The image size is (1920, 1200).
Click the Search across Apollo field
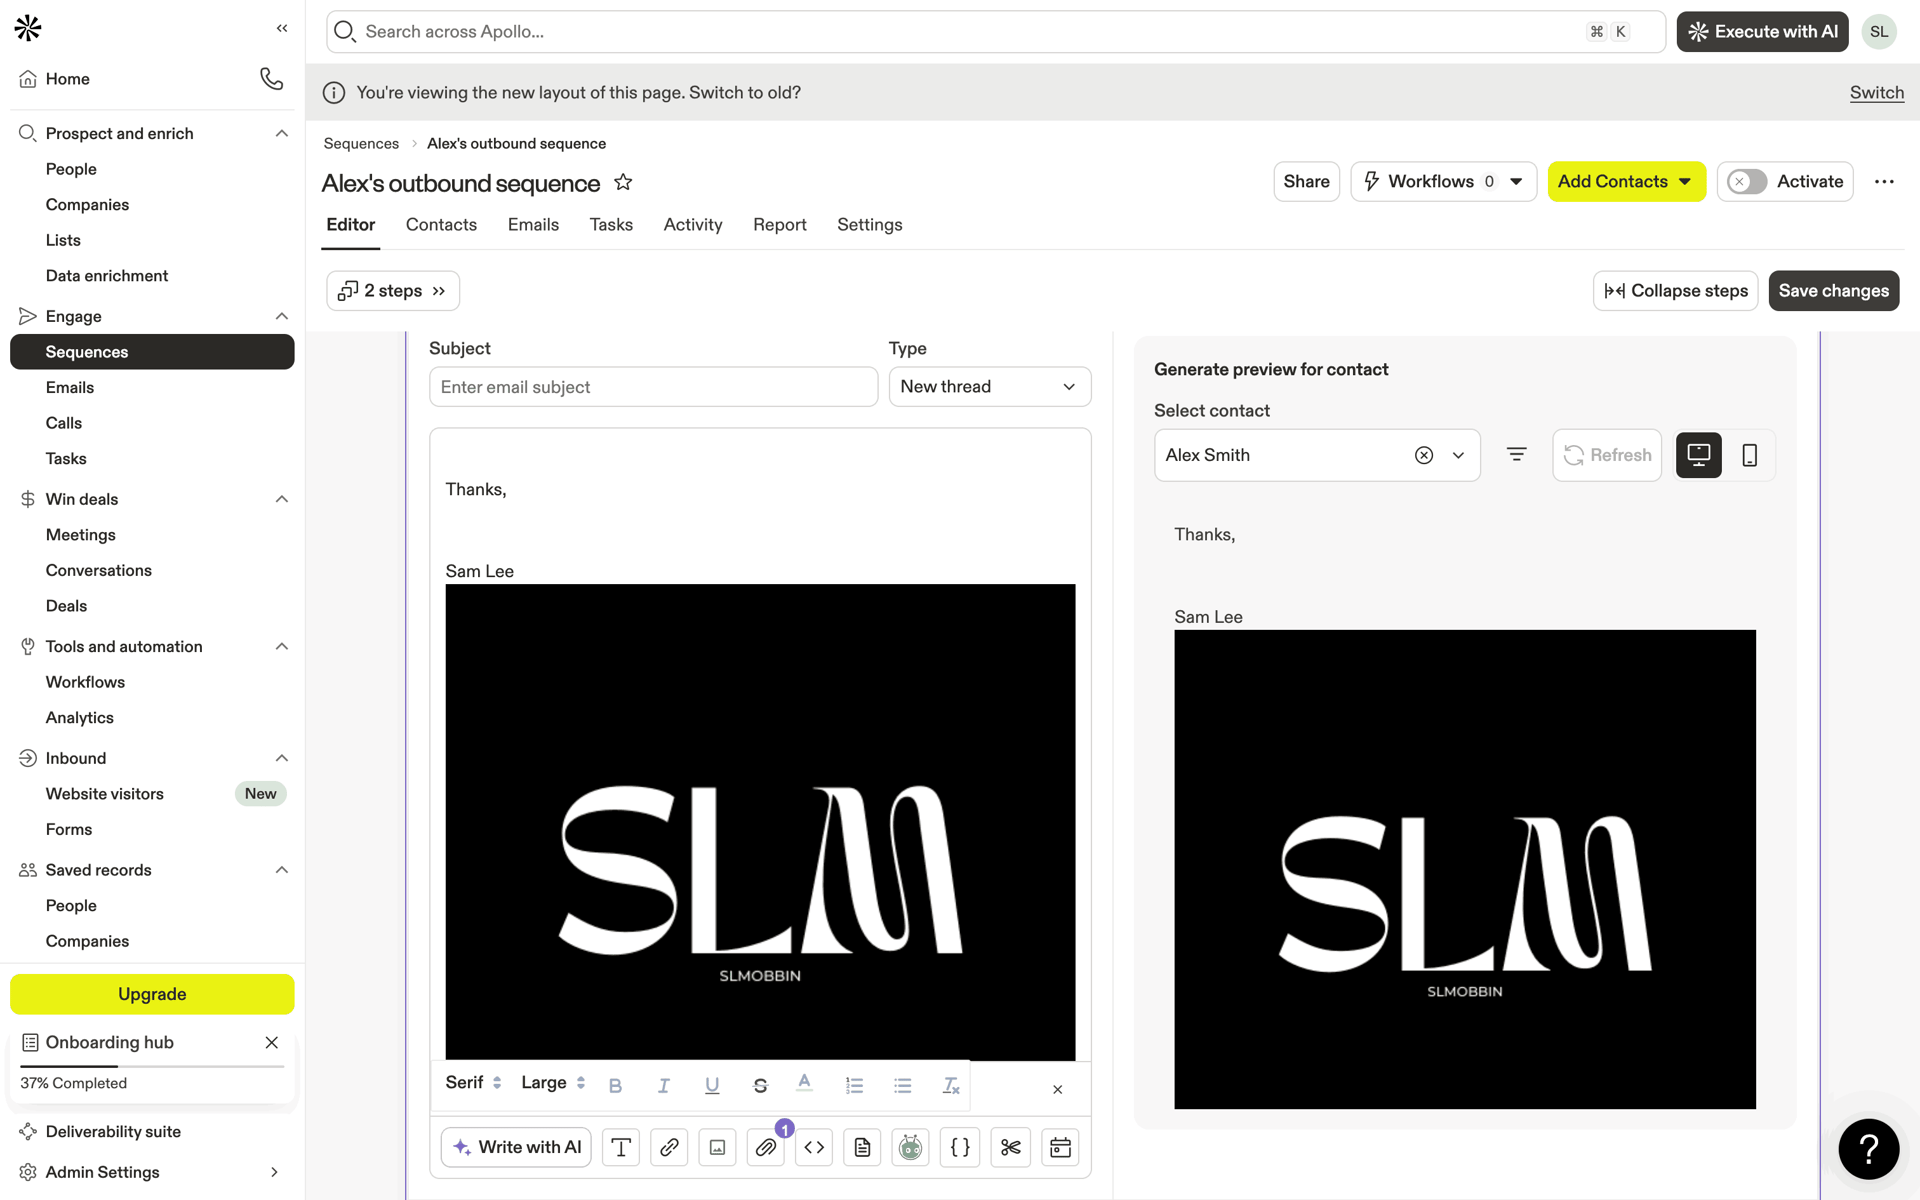coord(995,32)
